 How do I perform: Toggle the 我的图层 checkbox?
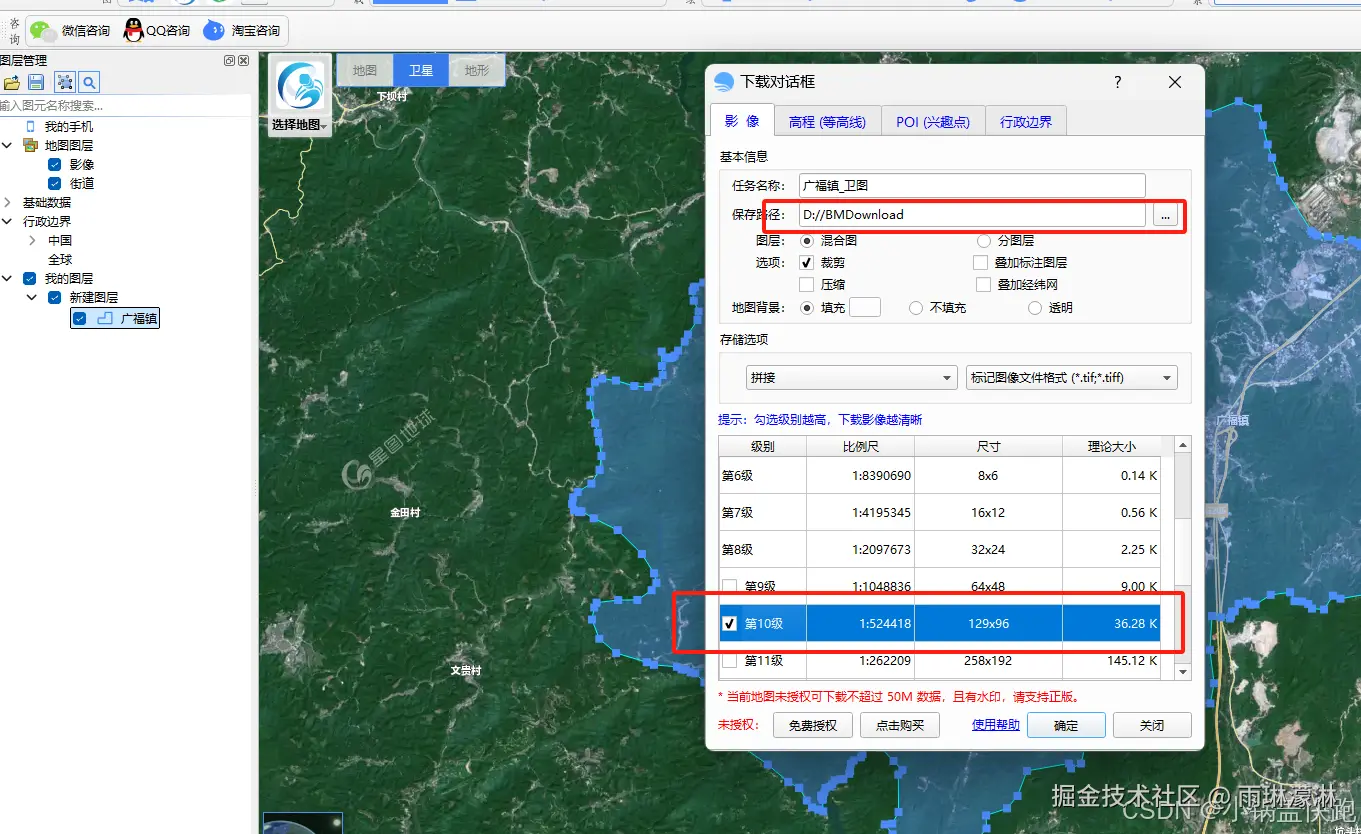[30, 279]
